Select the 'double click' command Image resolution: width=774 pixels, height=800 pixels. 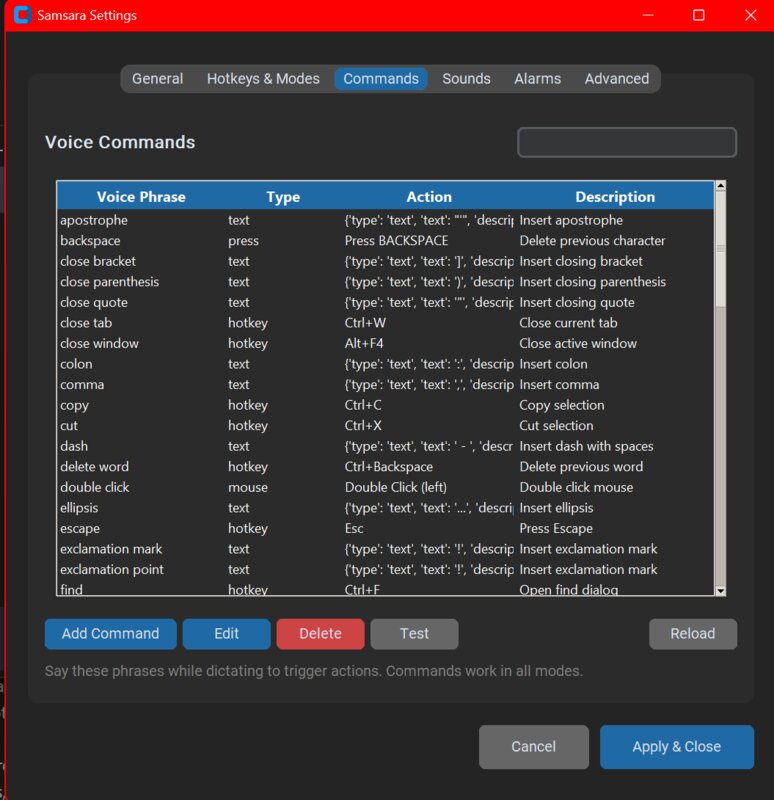[x=385, y=487]
